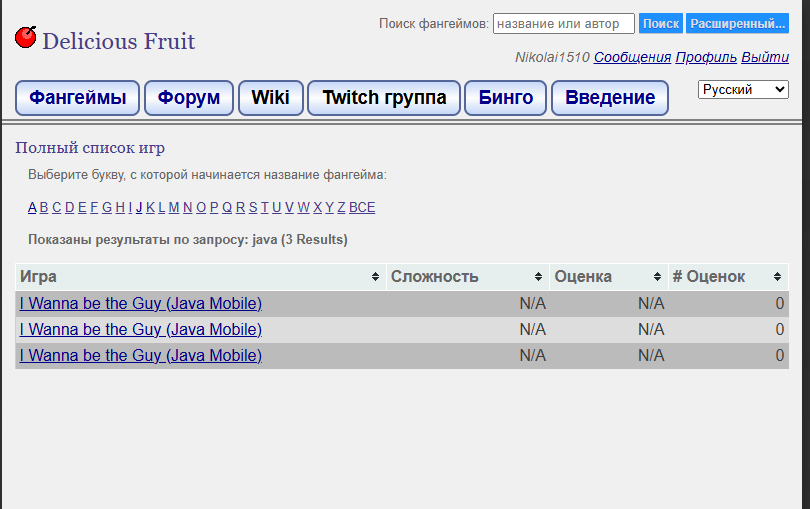Viewport: 810px width, 509px height.
Task: Open the first Java Mobile game link
Action: point(141,304)
